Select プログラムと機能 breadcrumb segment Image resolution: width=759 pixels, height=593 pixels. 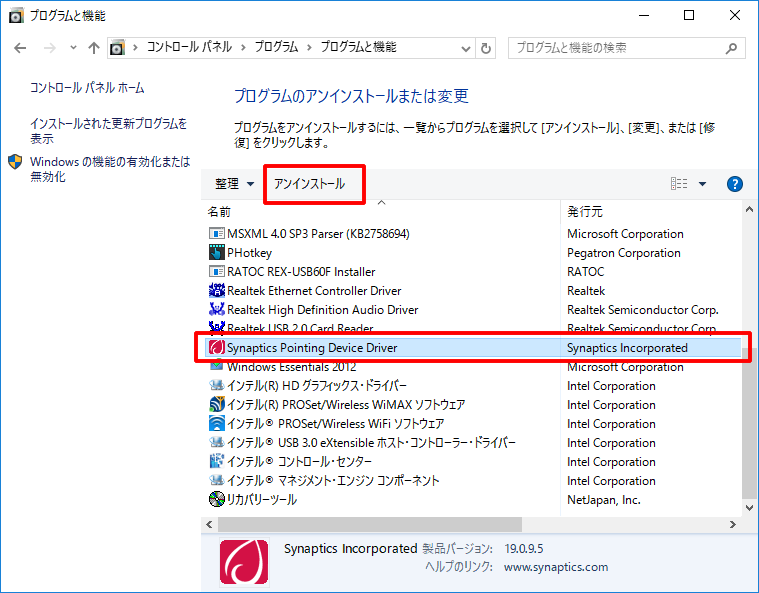[x=359, y=47]
